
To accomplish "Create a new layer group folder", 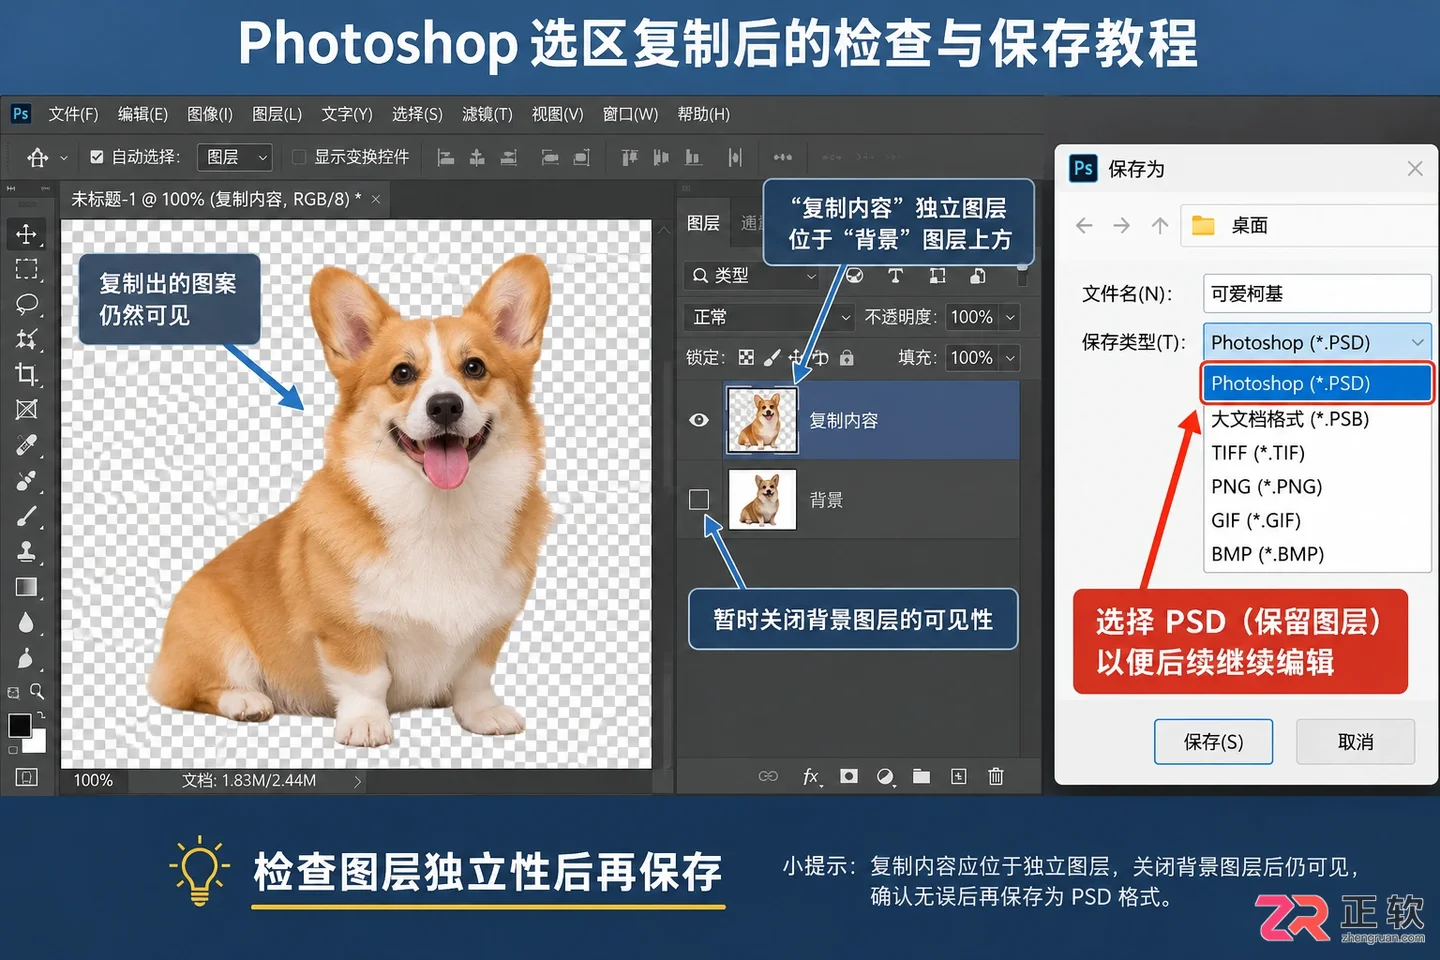I will (921, 776).
